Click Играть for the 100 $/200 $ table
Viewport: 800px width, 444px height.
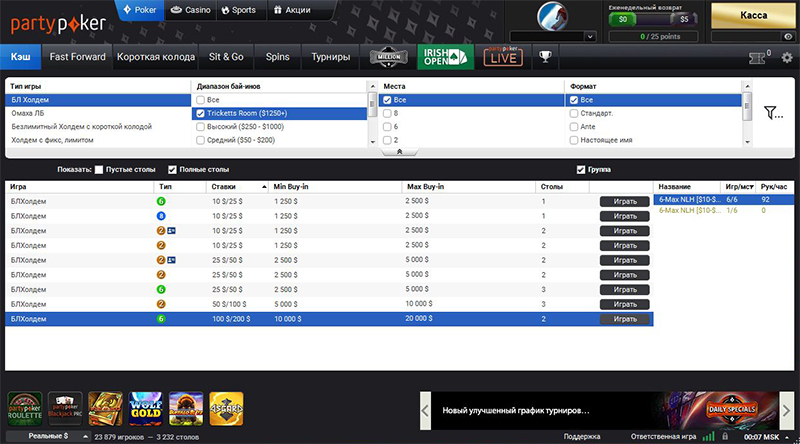pos(625,319)
